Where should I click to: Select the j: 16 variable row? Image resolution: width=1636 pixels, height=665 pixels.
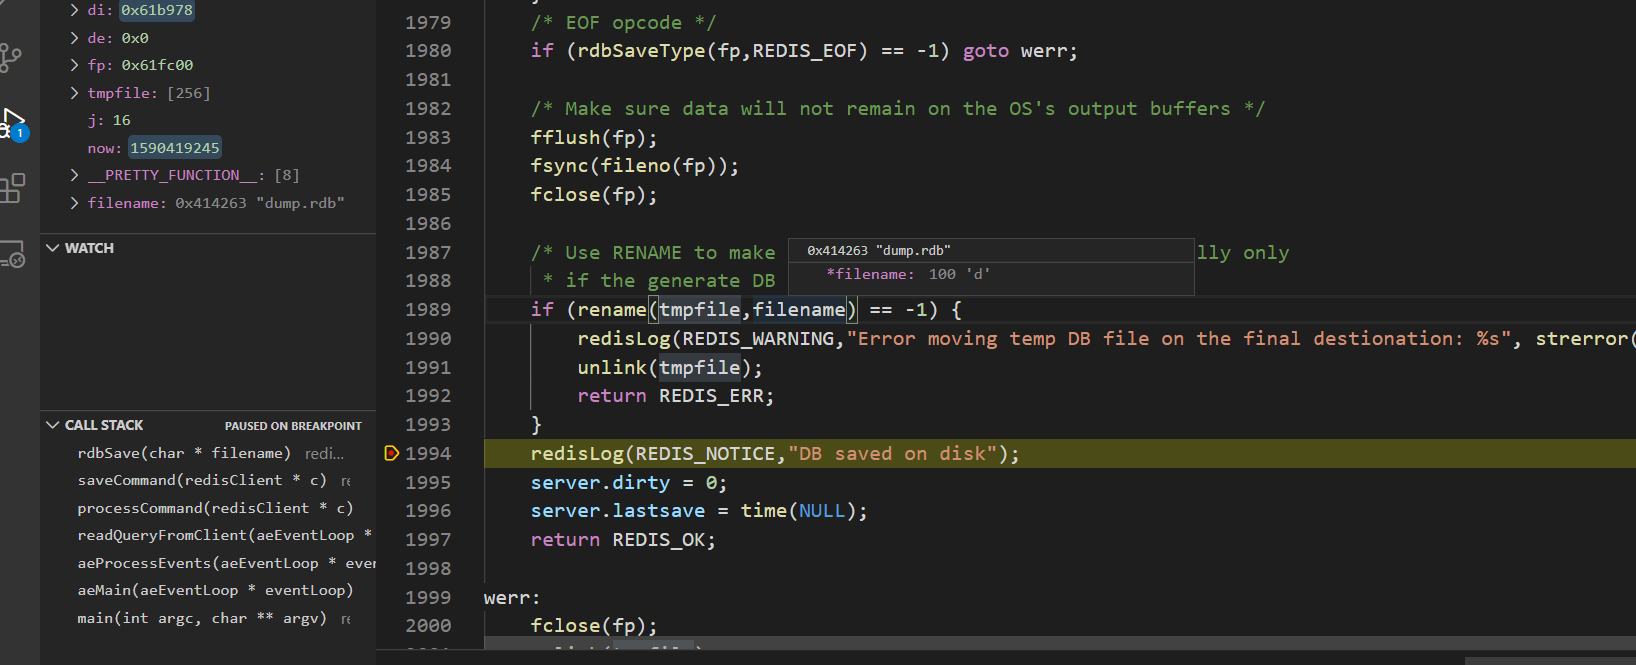208,120
